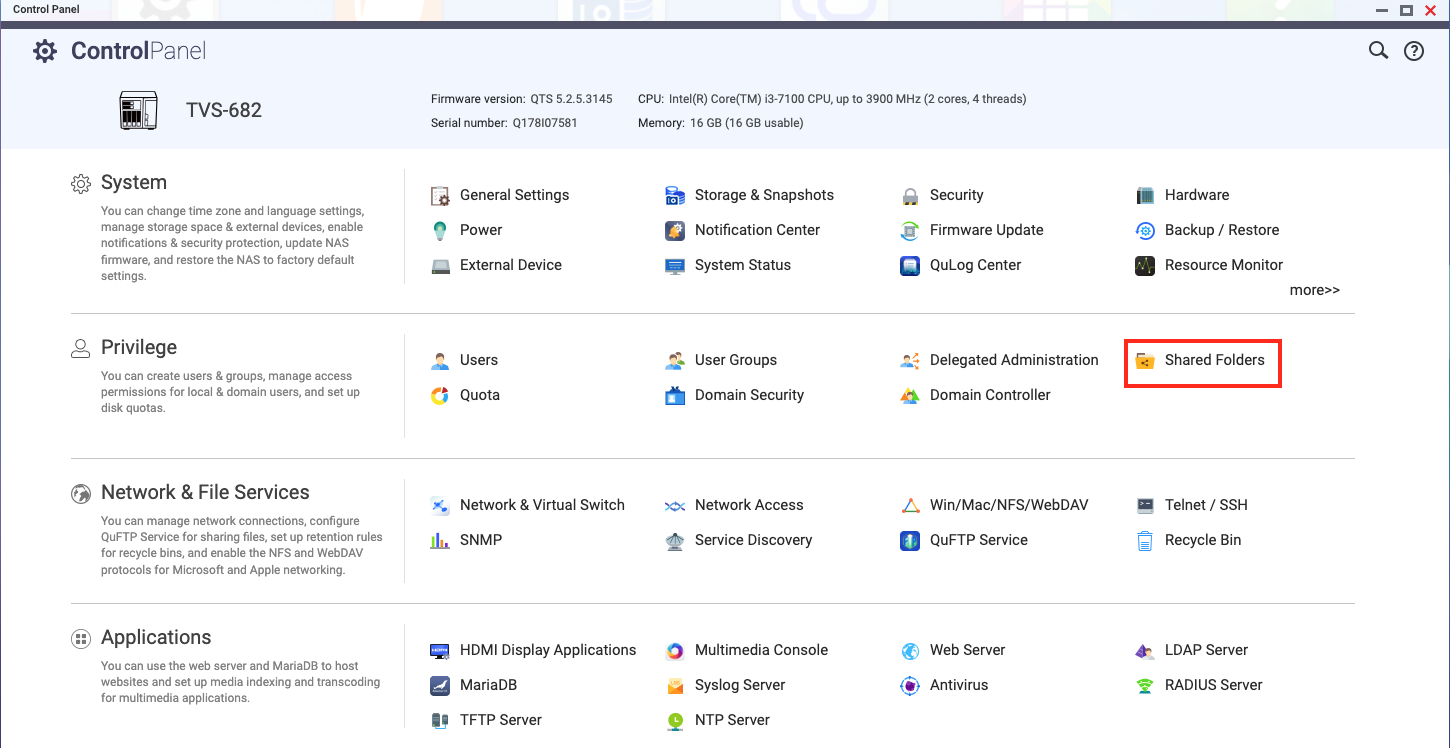
Task: Expand System section with more>> link
Action: point(1314,290)
